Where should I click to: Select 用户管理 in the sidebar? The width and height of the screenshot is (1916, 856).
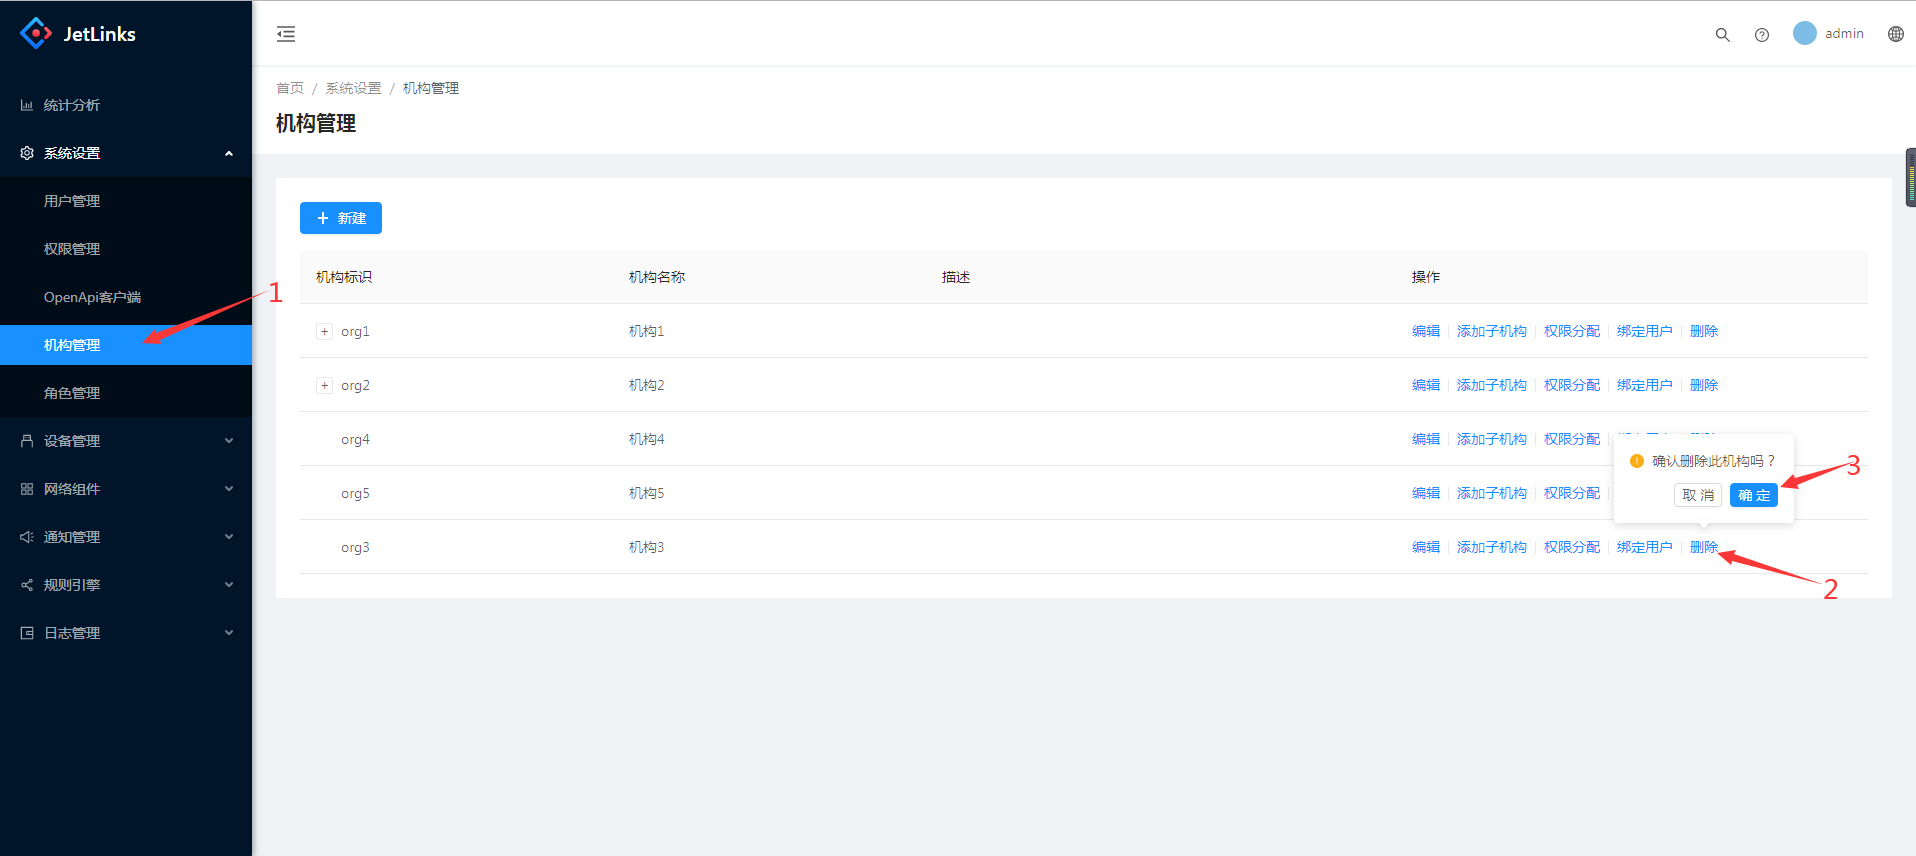click(x=72, y=201)
